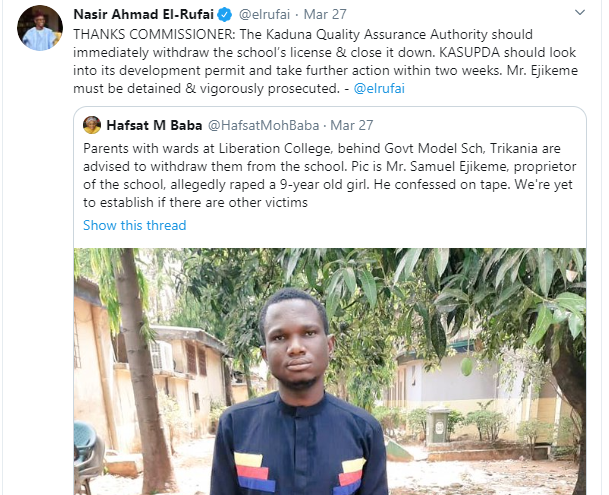Screen dimensions: 609x495
Task: Open Nasir Ahmad El-Rufai's profile avatar
Action: coord(40,29)
